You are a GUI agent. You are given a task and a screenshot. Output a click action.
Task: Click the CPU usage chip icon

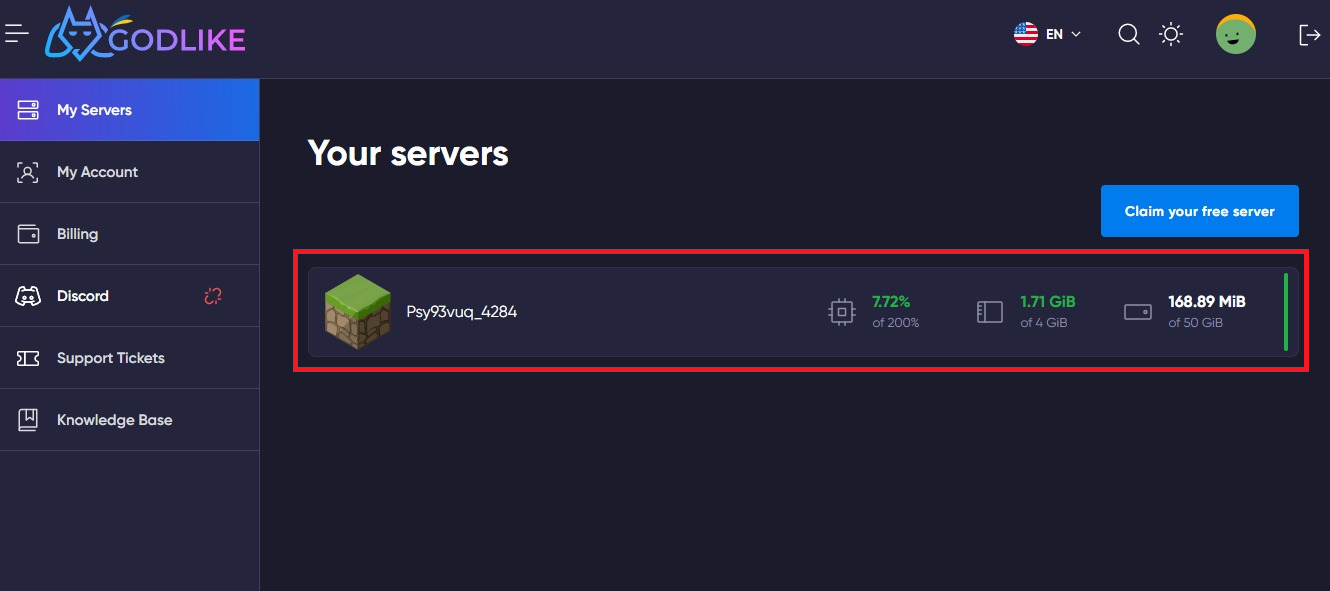pos(842,312)
